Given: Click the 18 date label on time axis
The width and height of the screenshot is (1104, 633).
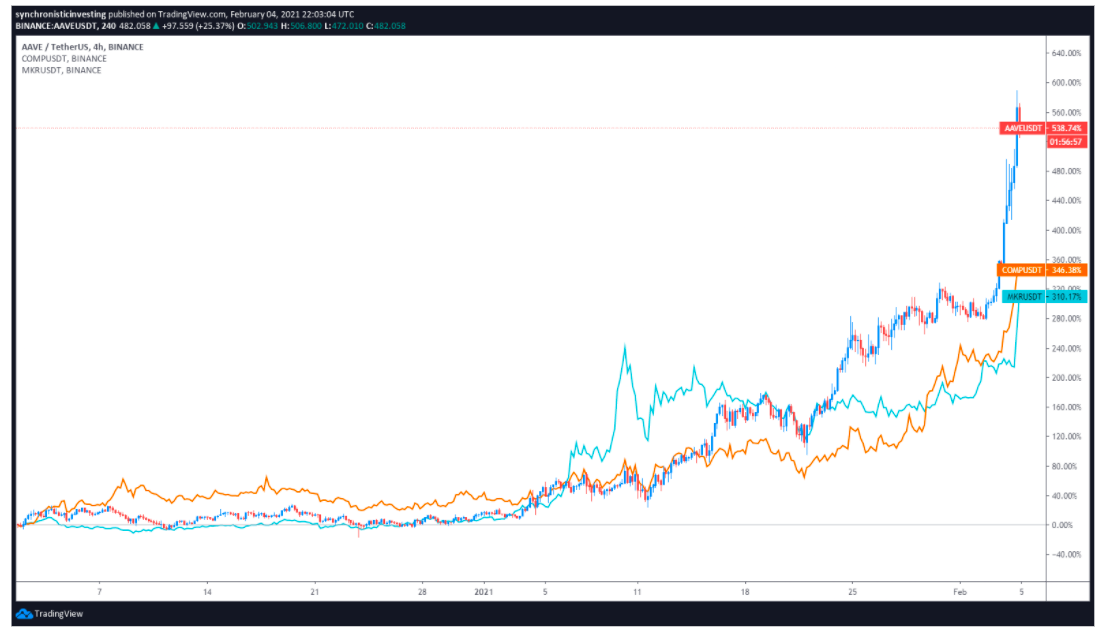Looking at the screenshot, I should (x=745, y=592).
